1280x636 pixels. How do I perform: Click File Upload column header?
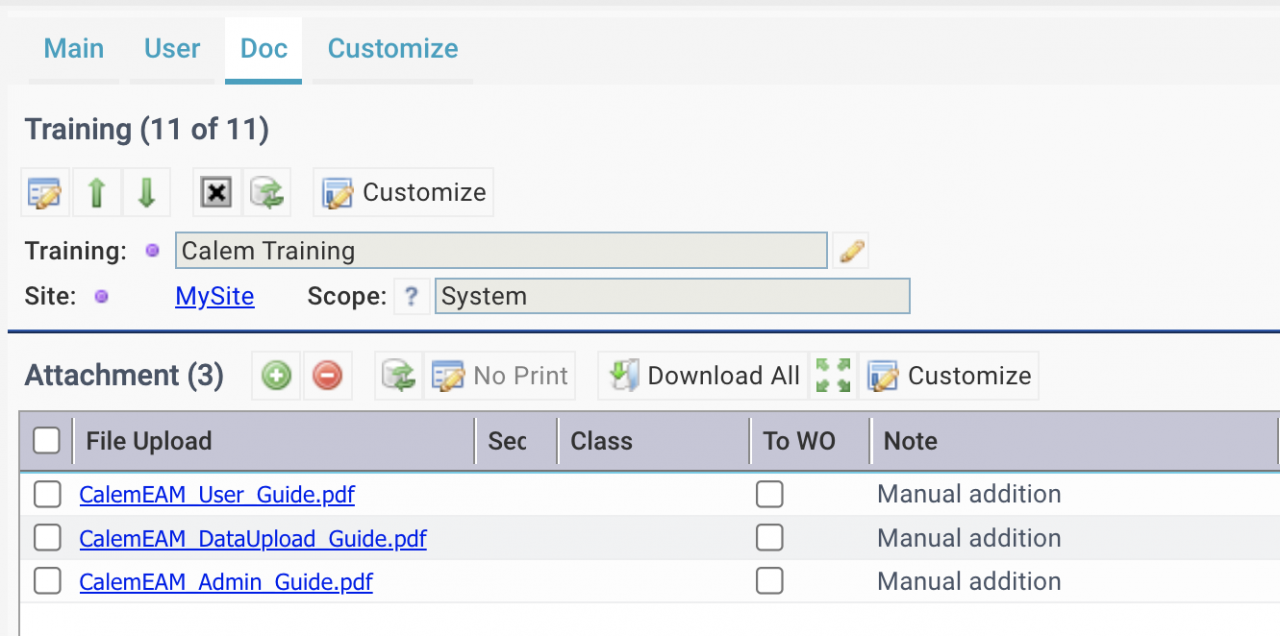[274, 441]
